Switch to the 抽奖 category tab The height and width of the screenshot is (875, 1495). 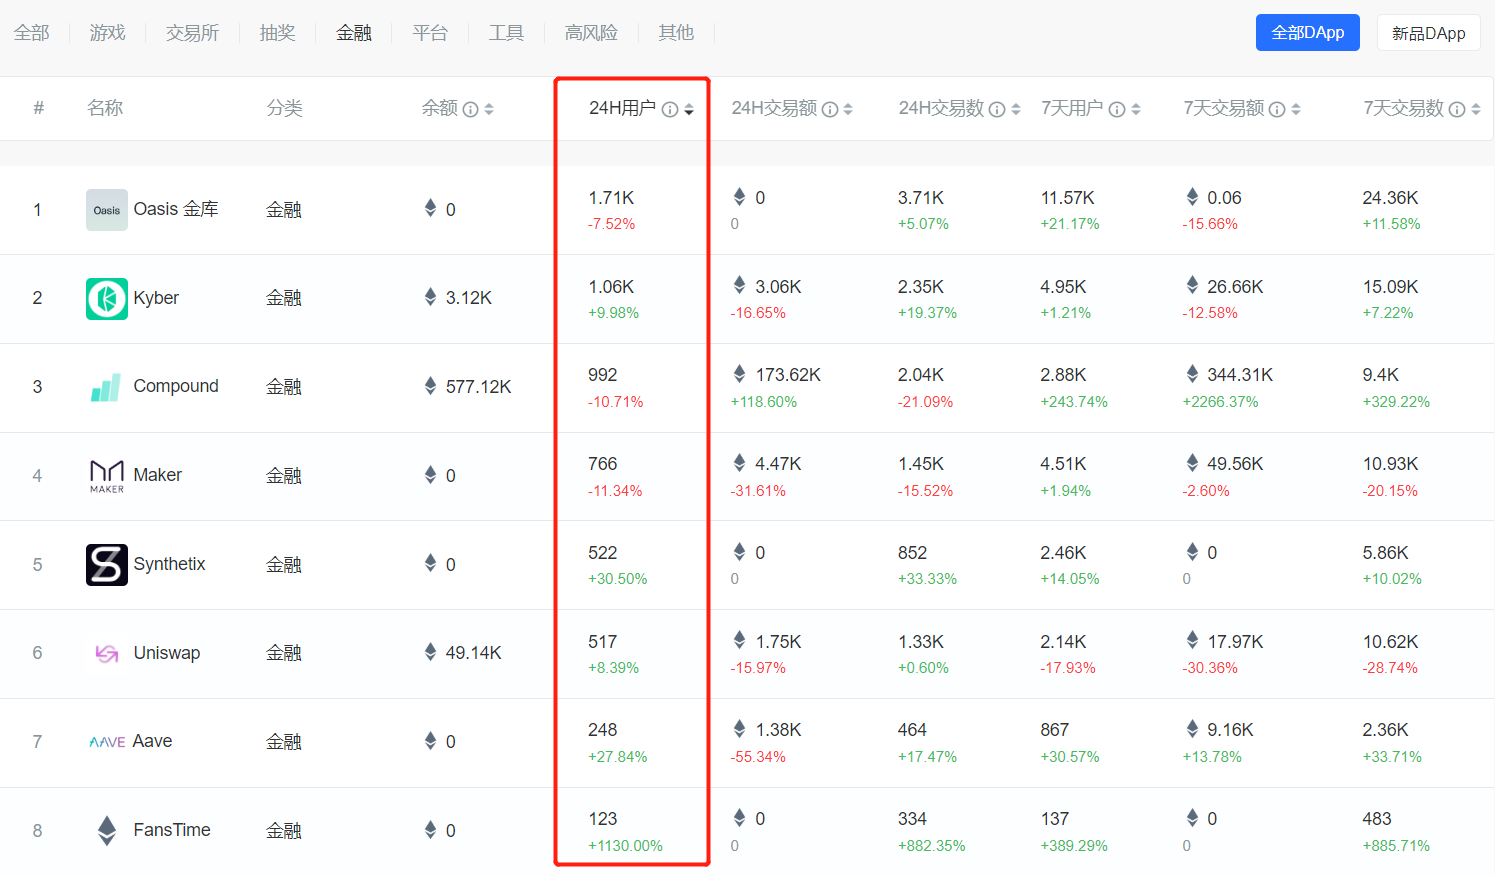click(x=278, y=33)
